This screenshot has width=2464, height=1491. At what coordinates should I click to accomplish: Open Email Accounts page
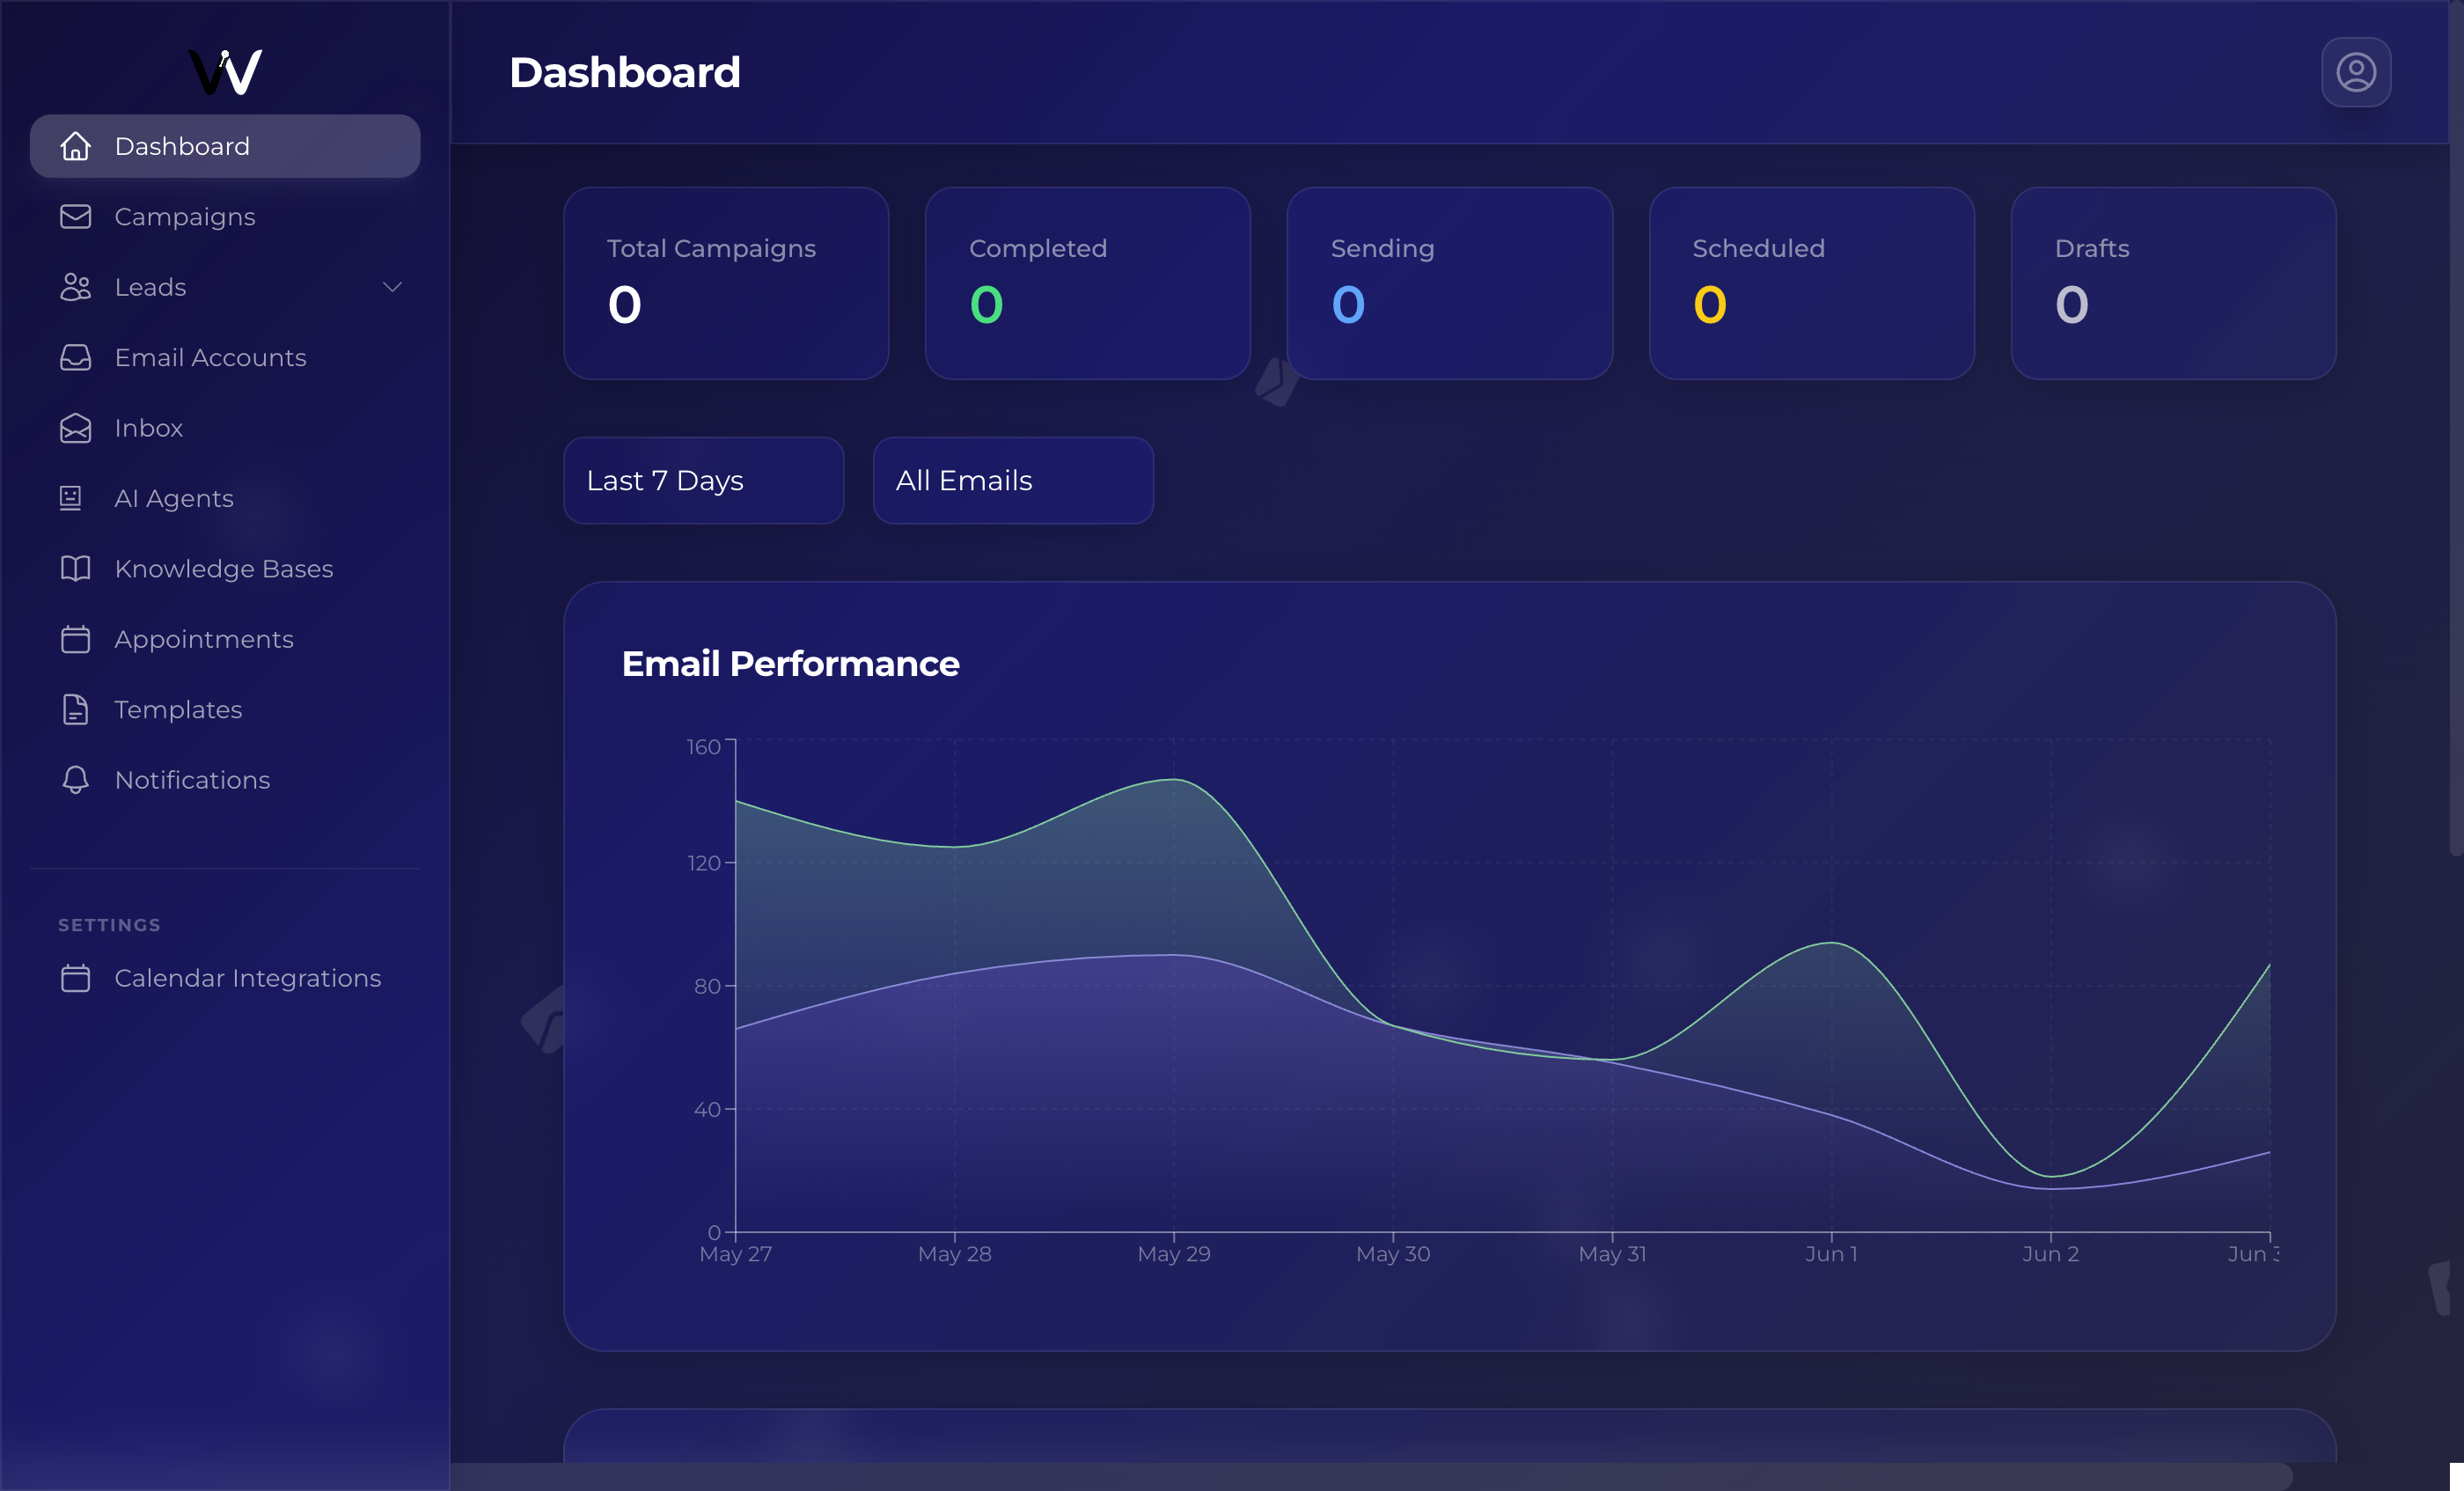[225, 357]
